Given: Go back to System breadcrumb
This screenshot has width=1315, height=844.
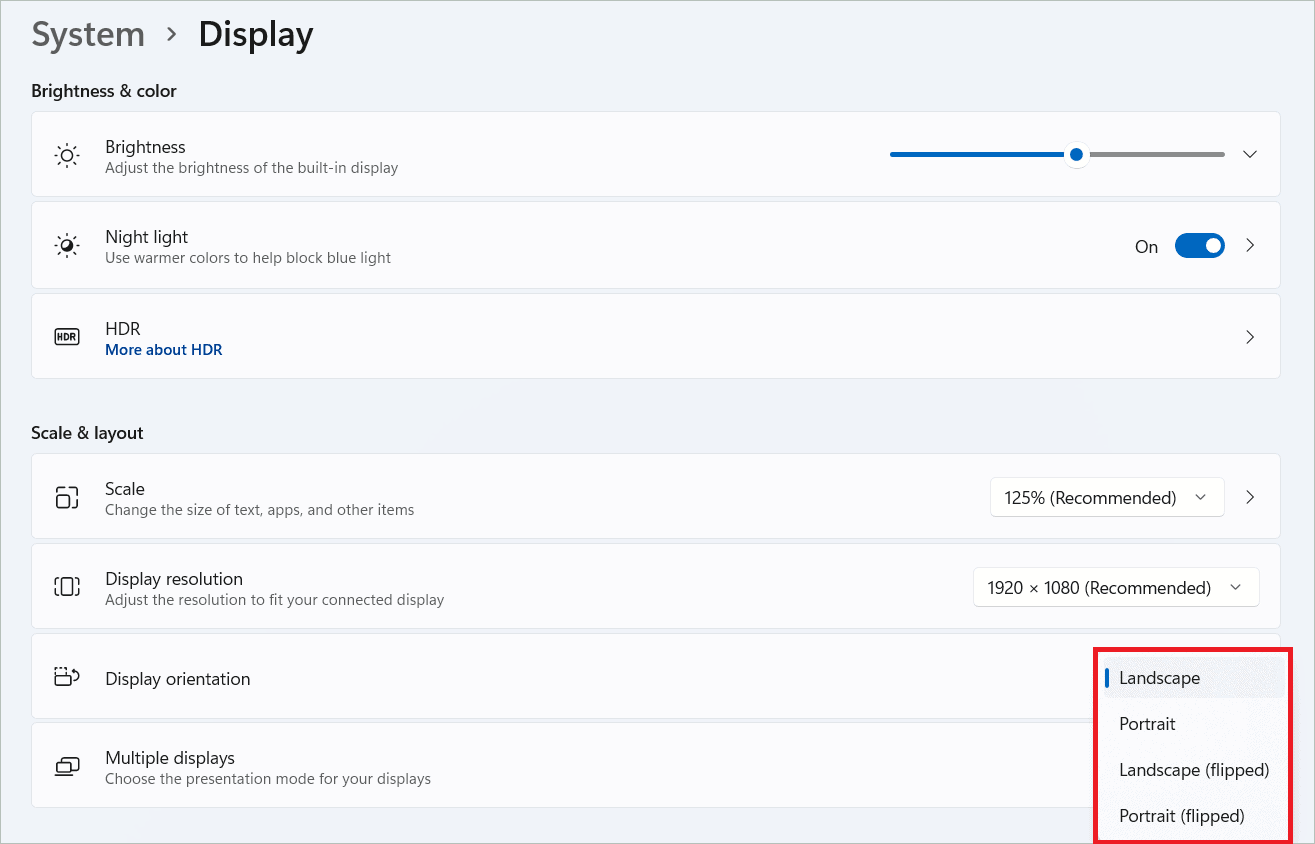Looking at the screenshot, I should (x=88, y=34).
